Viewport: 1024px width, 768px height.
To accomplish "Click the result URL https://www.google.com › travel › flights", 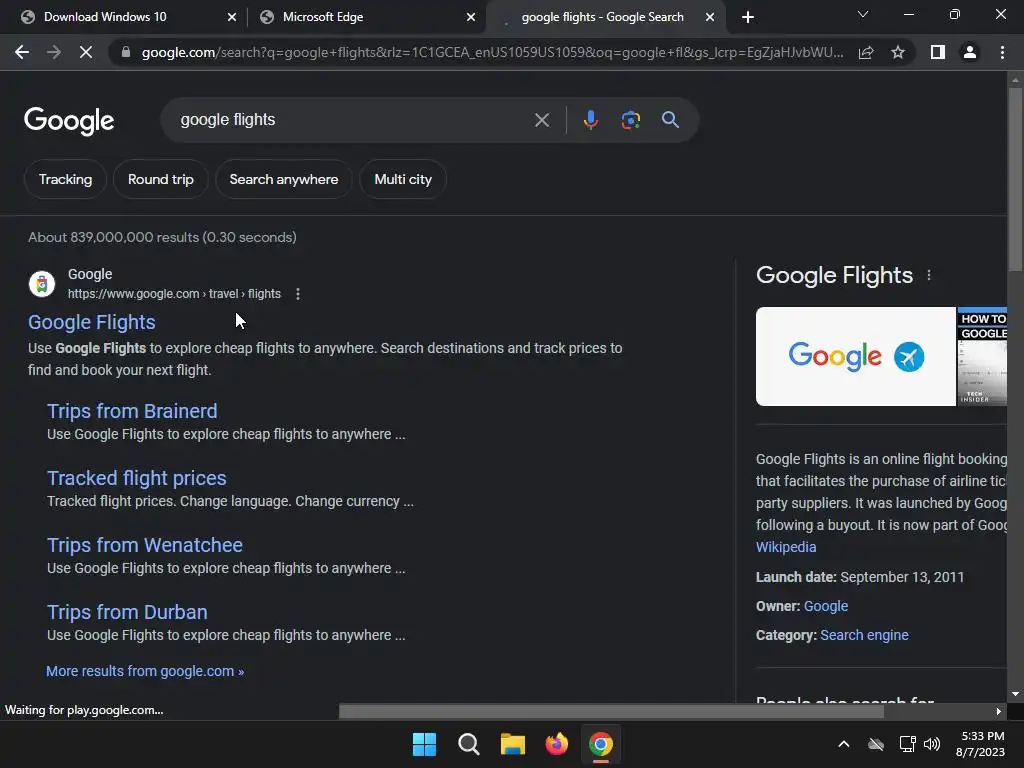I will click(x=174, y=294).
